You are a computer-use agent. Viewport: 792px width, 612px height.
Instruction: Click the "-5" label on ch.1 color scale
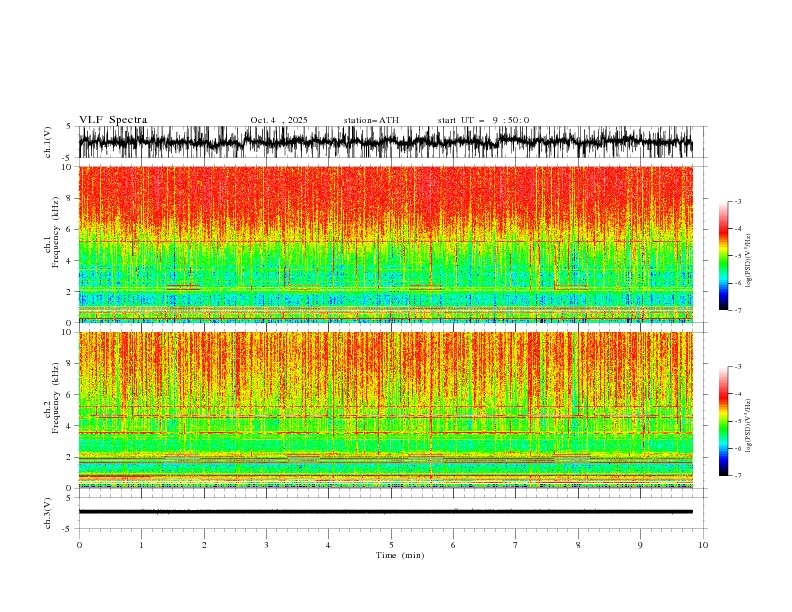click(x=737, y=256)
